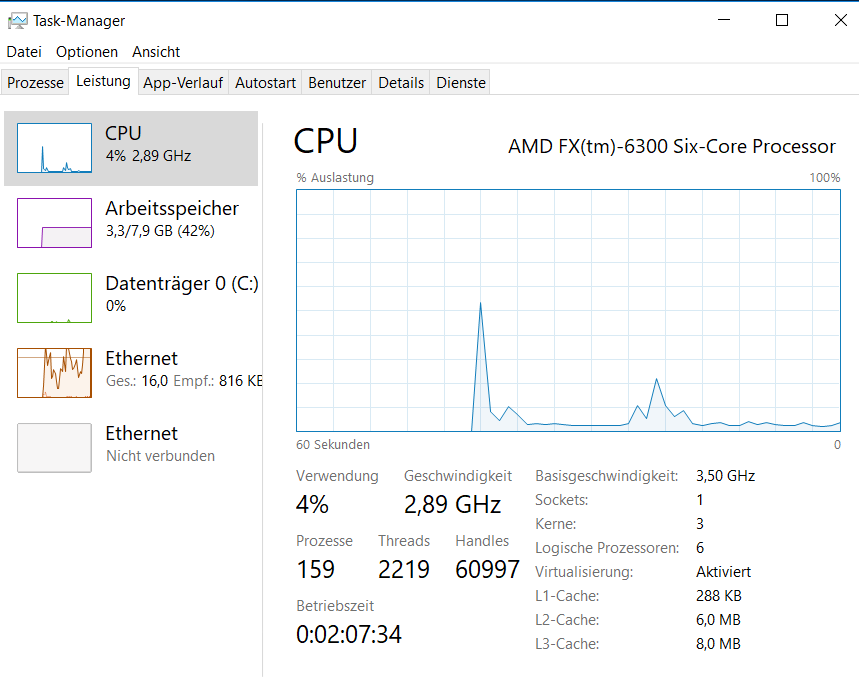Switch to the Dienste tab

pyautogui.click(x=461, y=83)
